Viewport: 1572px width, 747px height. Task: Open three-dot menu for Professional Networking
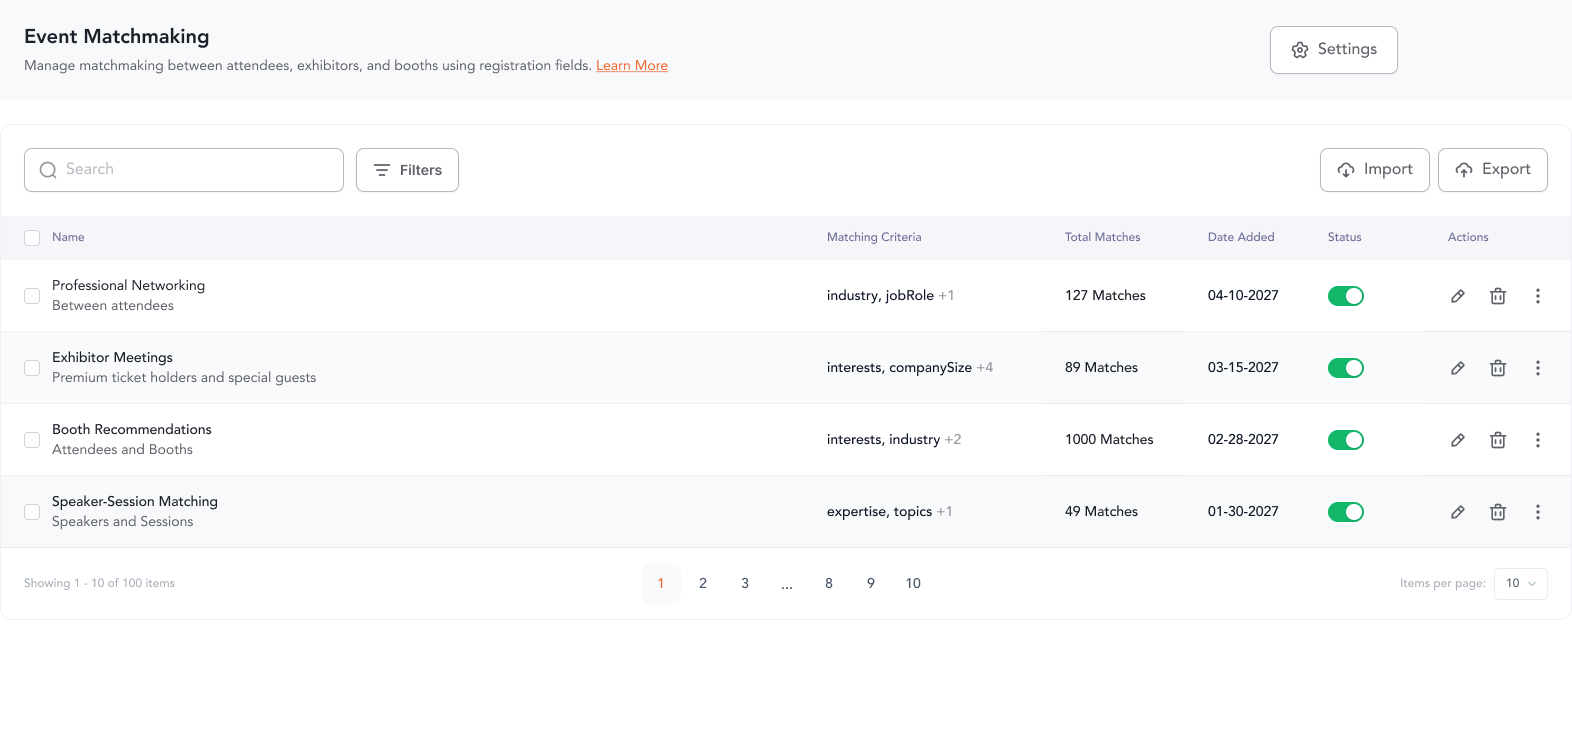coord(1538,296)
